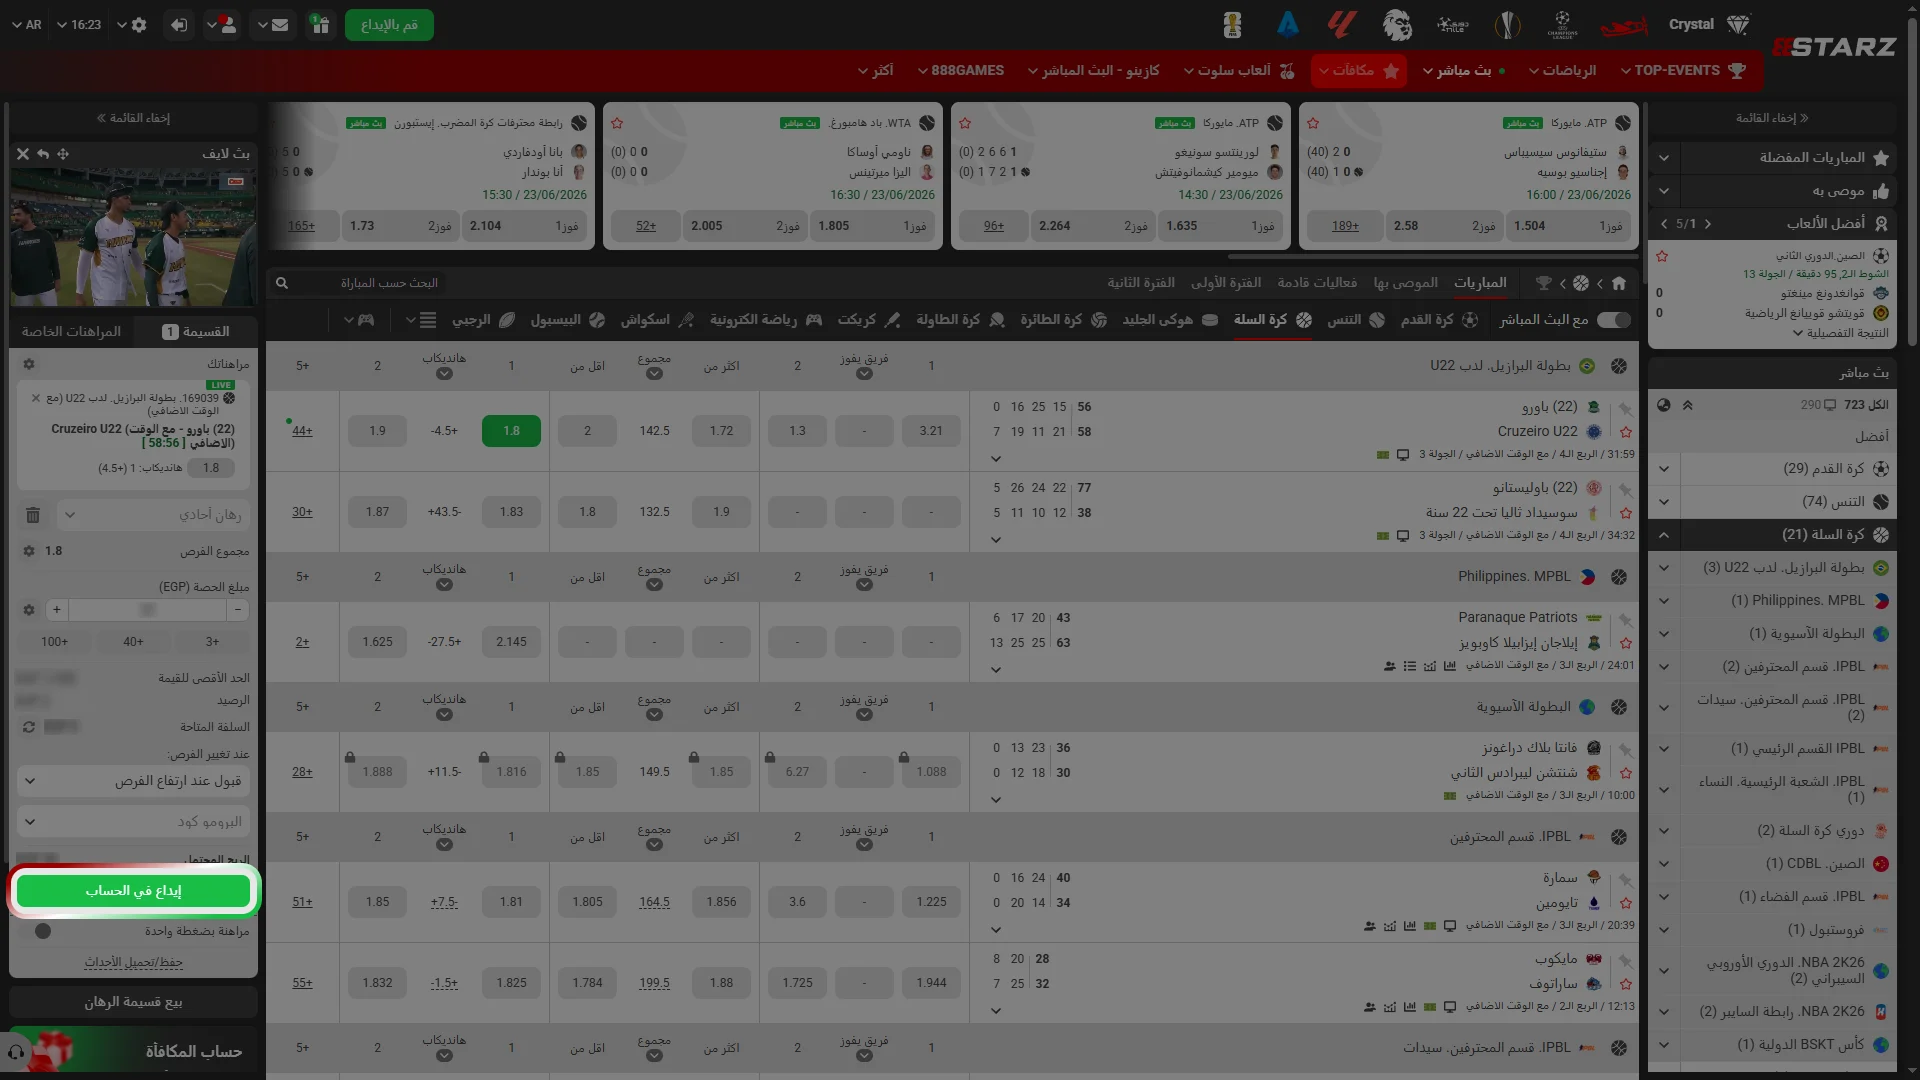Viewport: 1920px width, 1080px height.
Task: Open the gift bonus icon in top bar
Action: (320, 25)
